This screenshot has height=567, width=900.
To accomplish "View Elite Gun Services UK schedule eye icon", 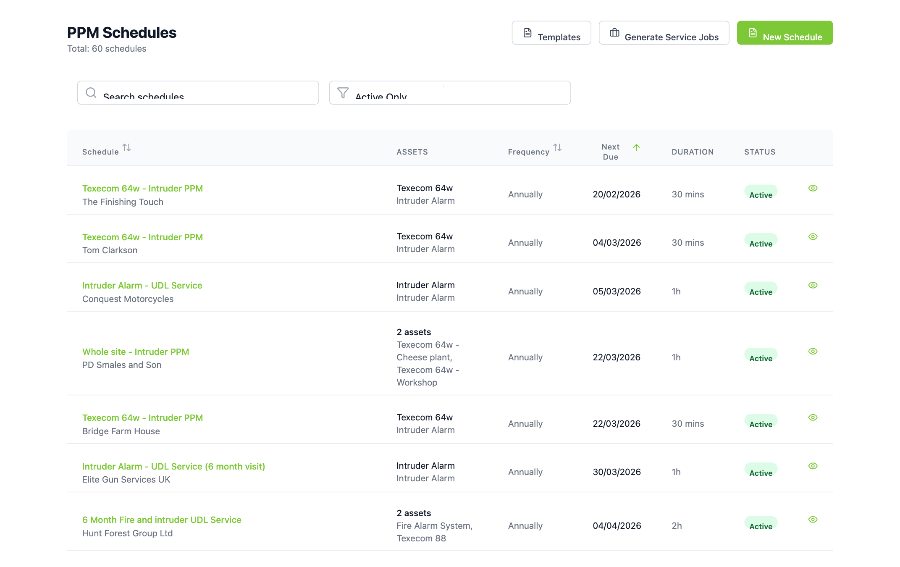I will [812, 466].
